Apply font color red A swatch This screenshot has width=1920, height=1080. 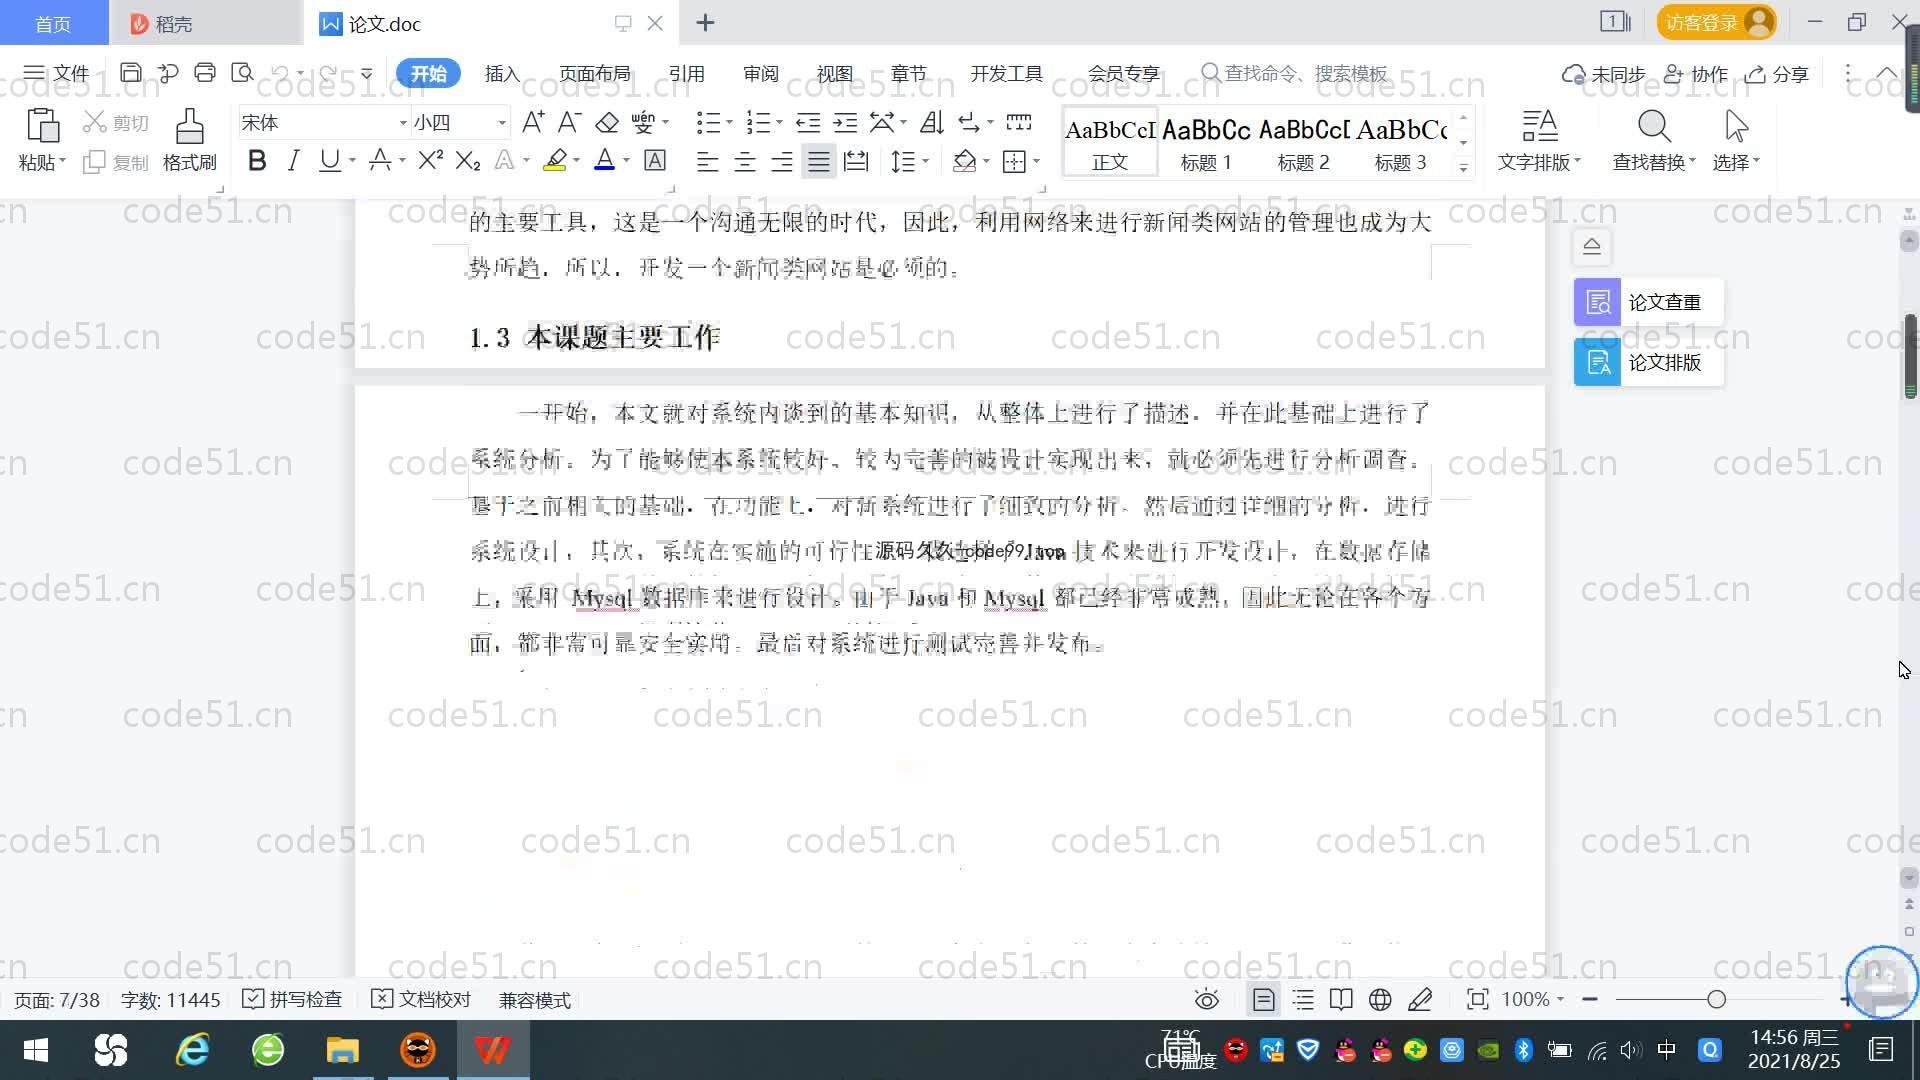coord(604,161)
